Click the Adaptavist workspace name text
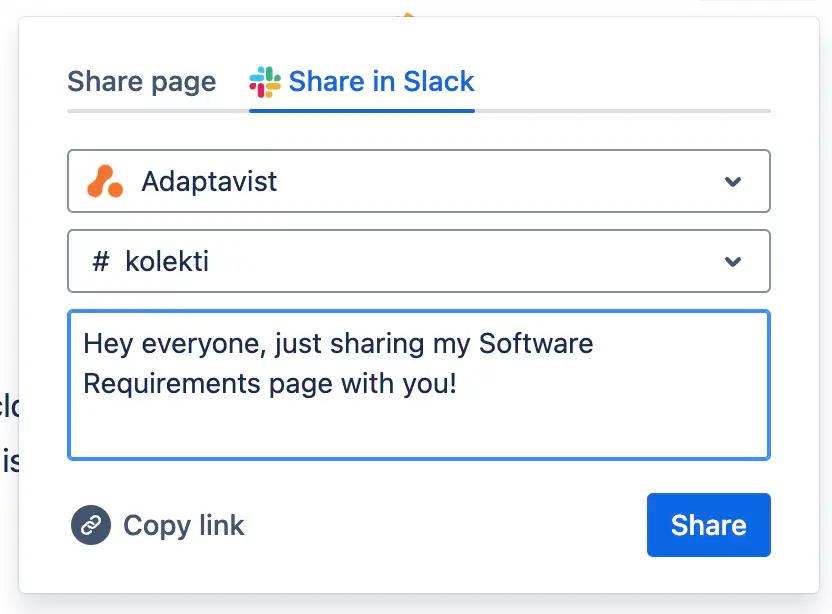This screenshot has width=832, height=614. coord(207,181)
